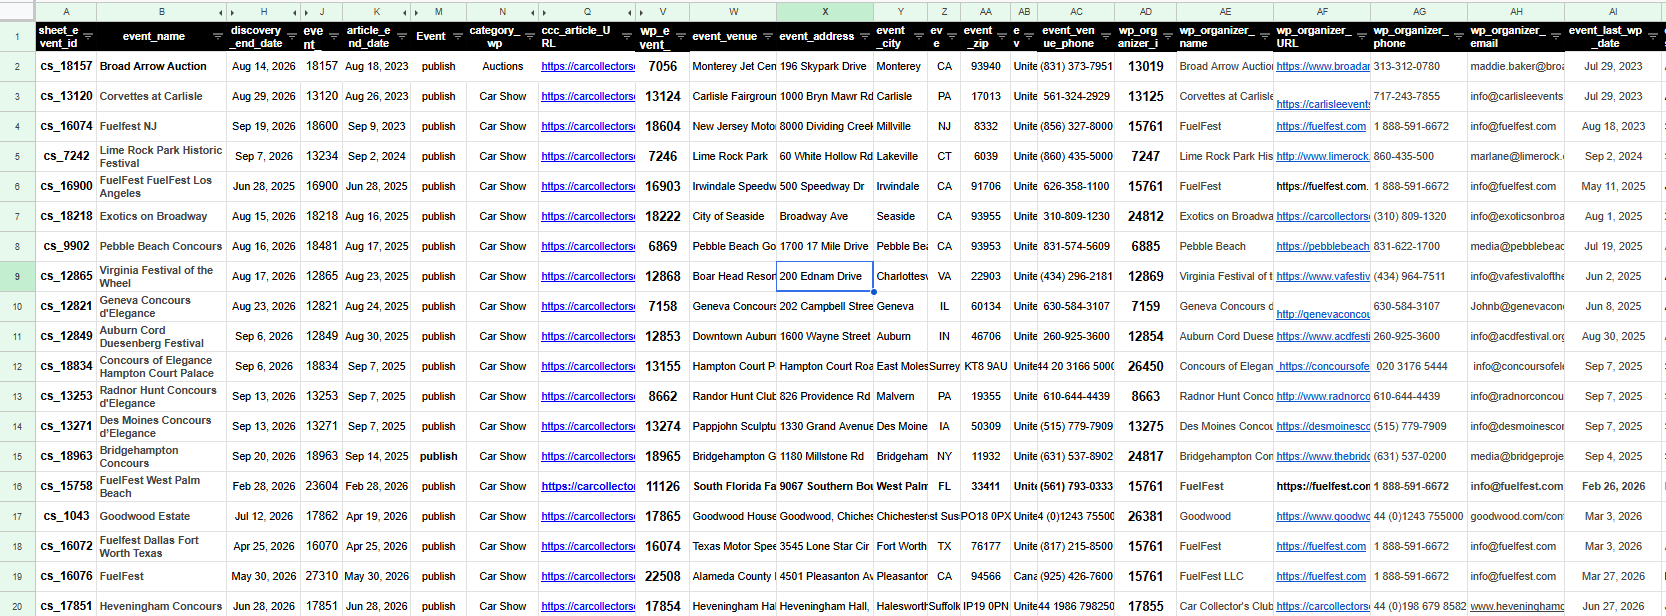Select the cell "Feb 26, 2026" last wp date
Image resolution: width=1666 pixels, height=616 pixels.
[1613, 486]
